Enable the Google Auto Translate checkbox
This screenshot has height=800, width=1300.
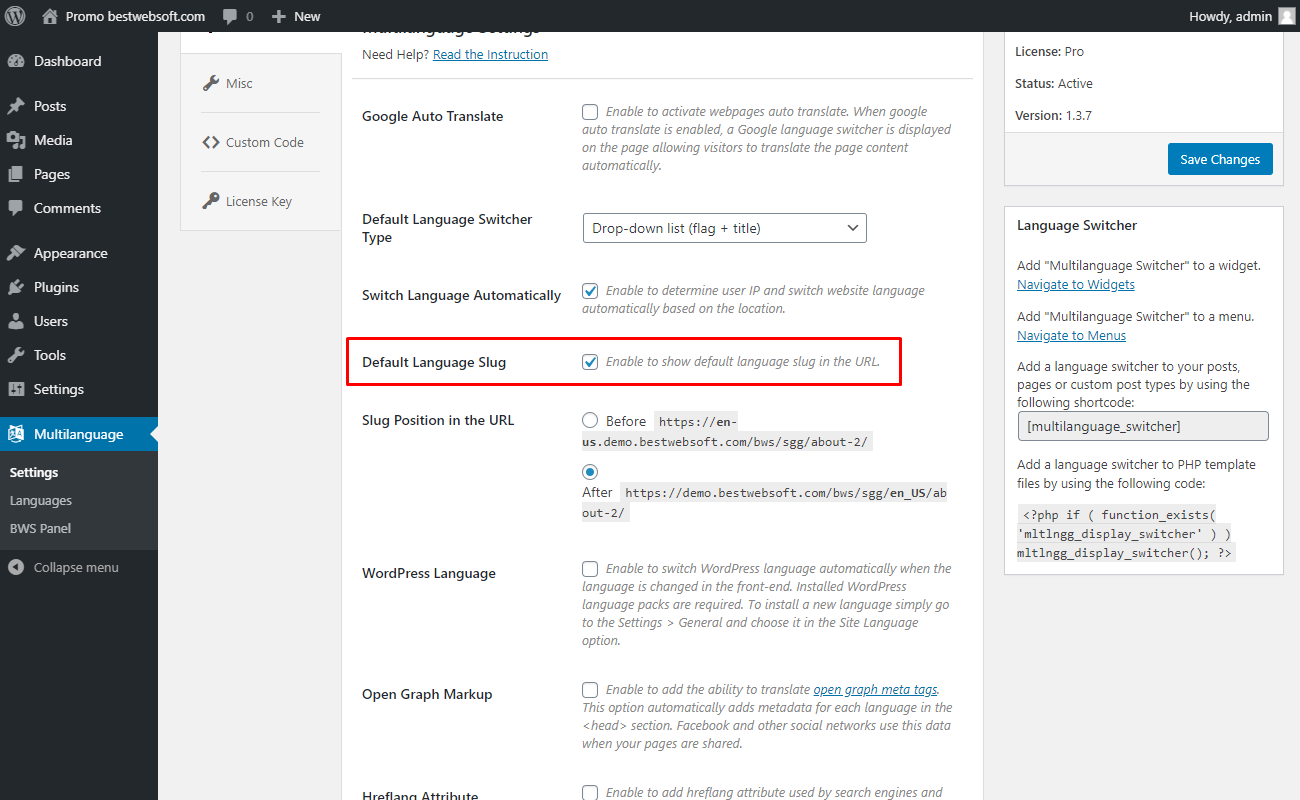click(590, 112)
